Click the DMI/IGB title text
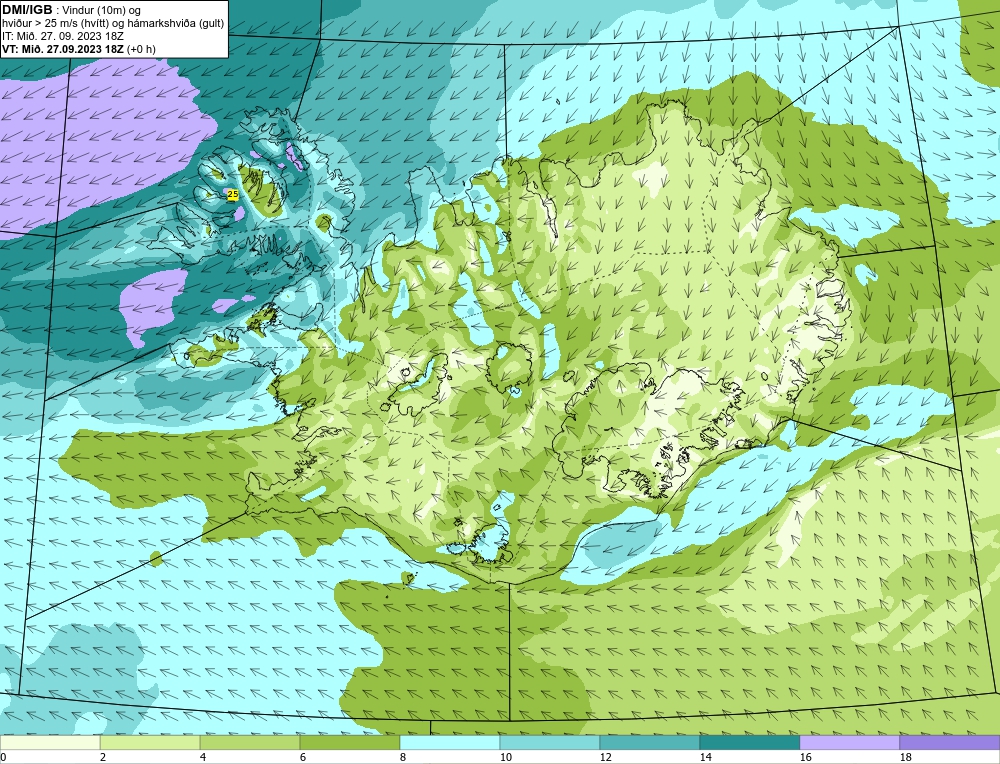Image resolution: width=1000 pixels, height=764 pixels. coord(27,10)
